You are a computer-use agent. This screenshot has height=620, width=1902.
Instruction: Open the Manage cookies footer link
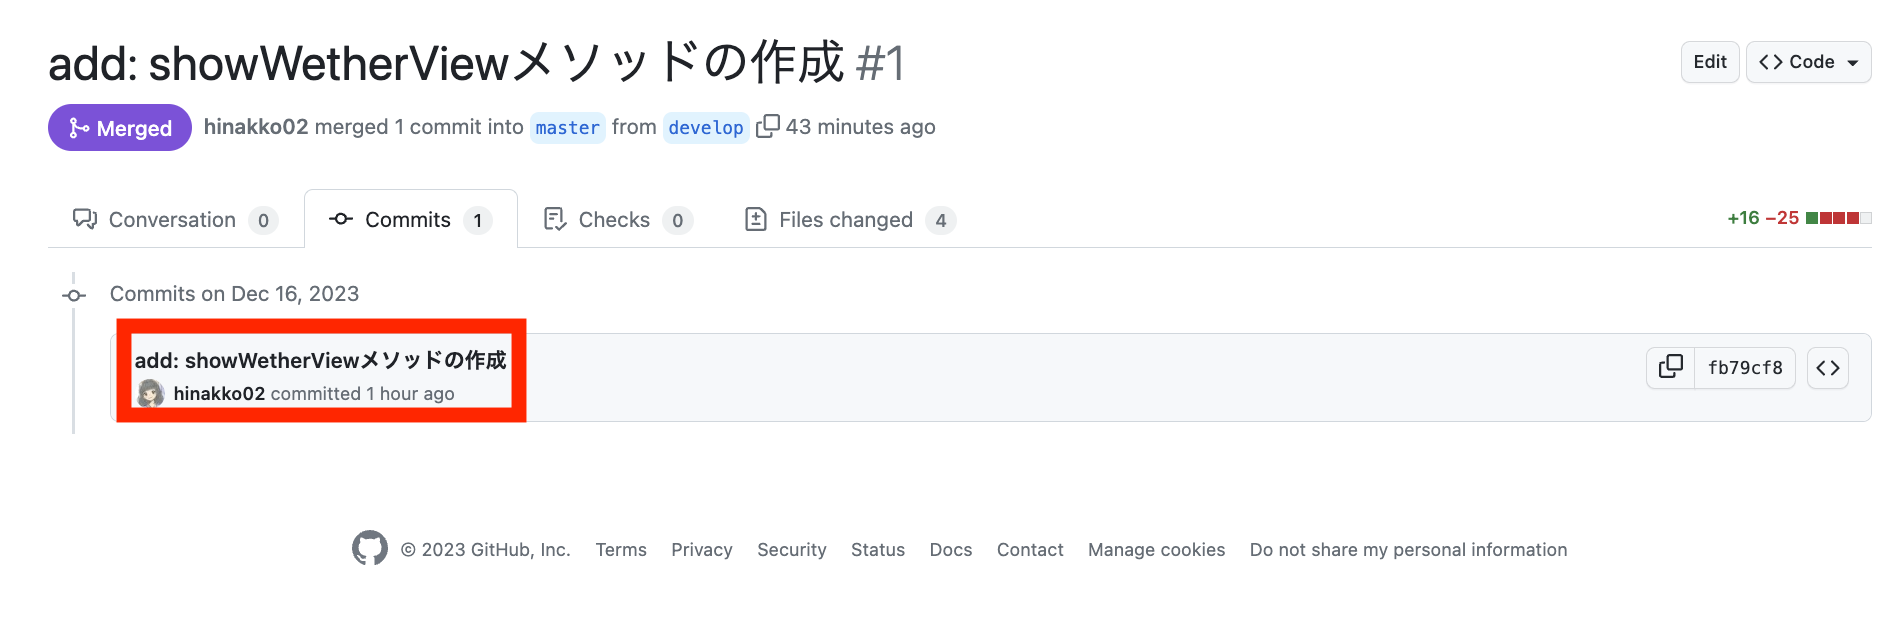pyautogui.click(x=1156, y=549)
